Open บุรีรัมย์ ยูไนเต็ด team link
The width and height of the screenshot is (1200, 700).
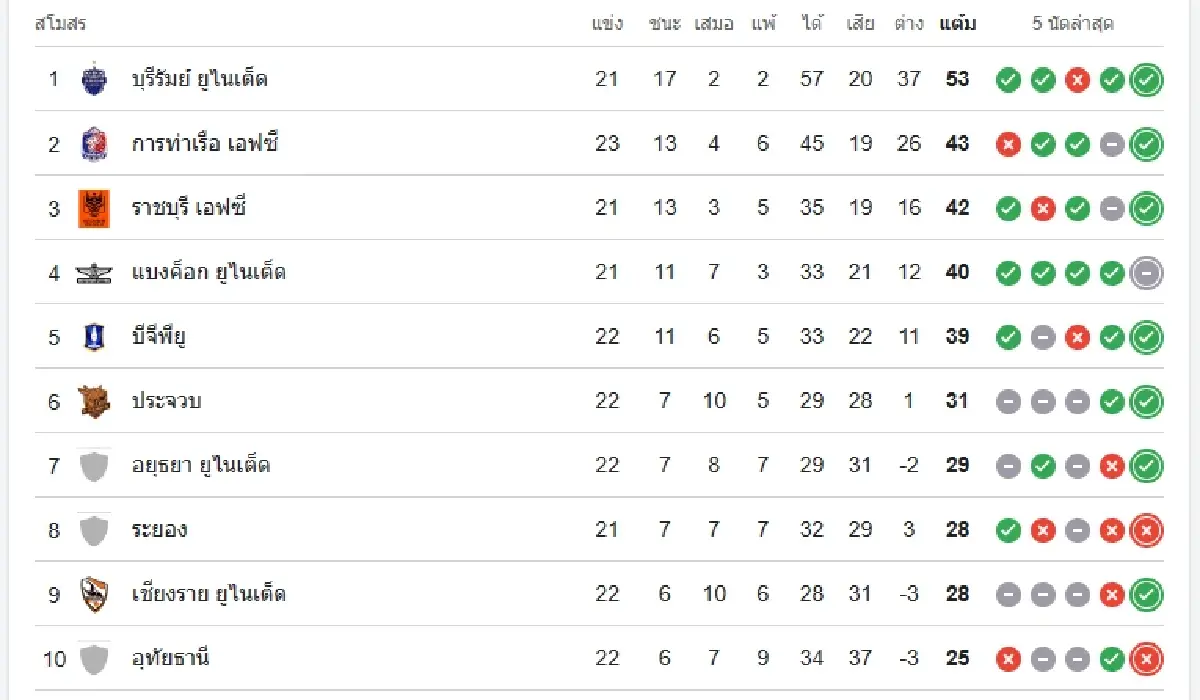200,79
